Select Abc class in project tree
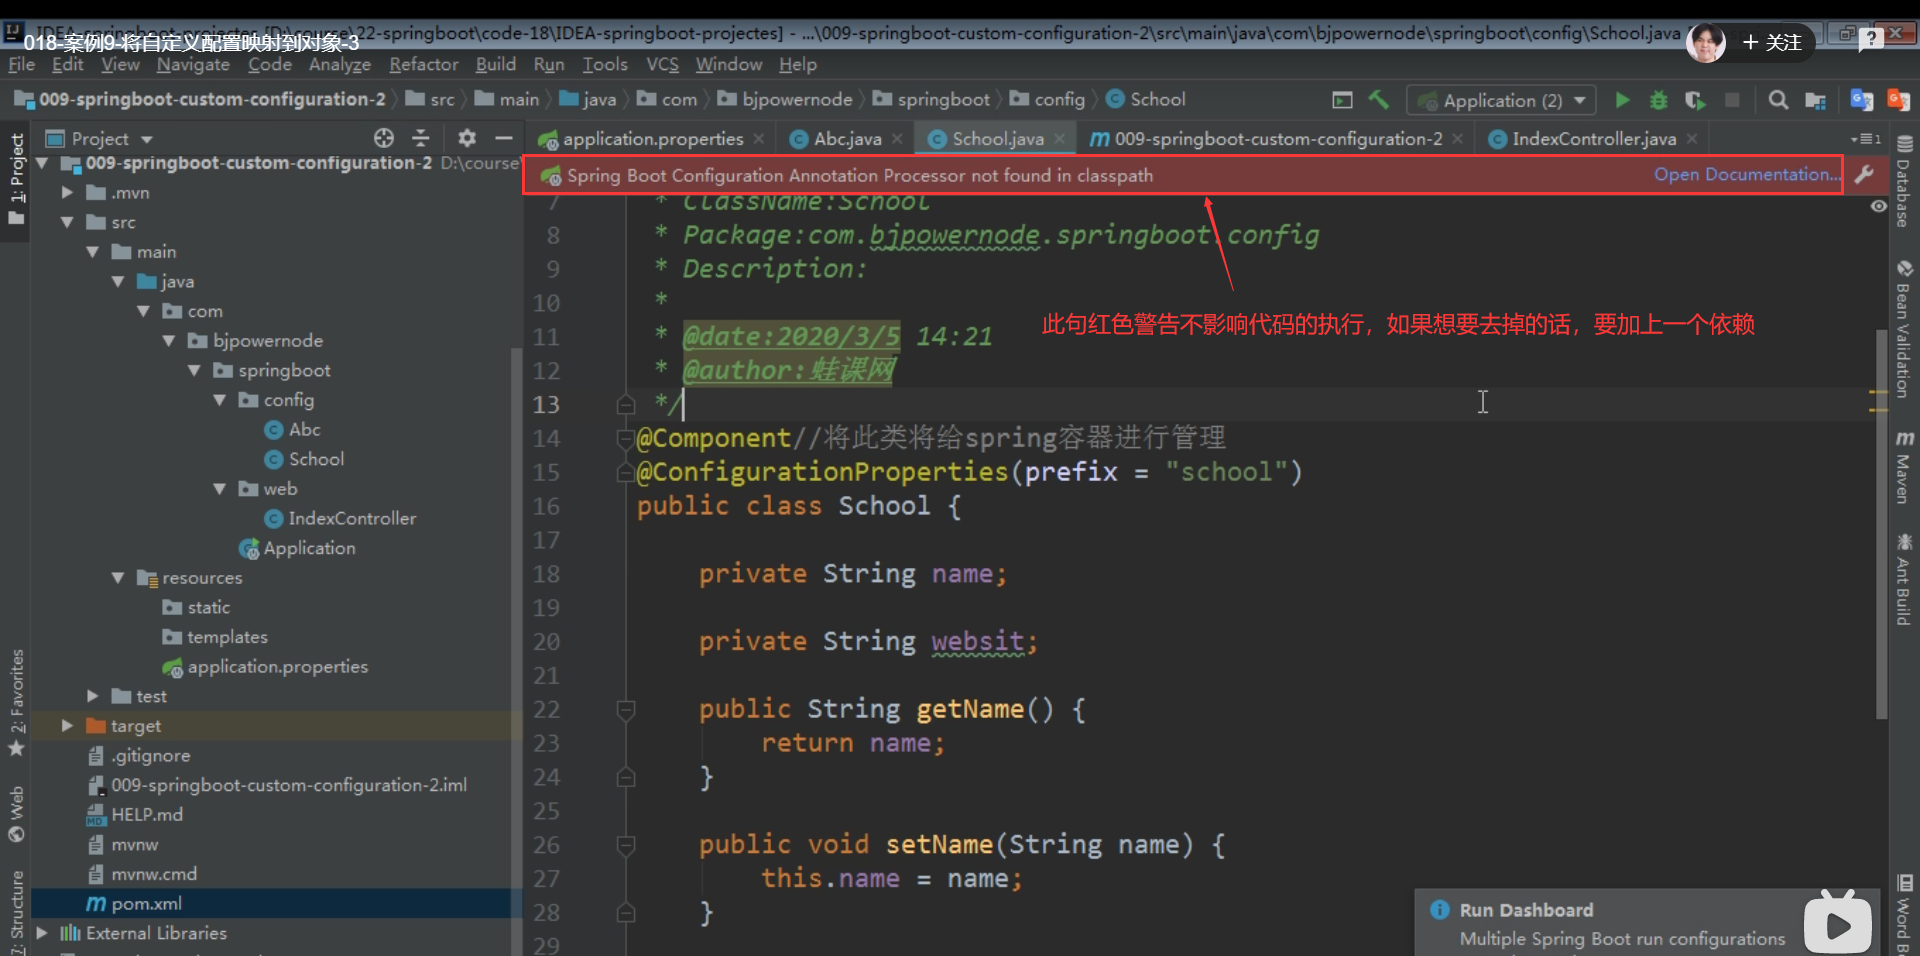This screenshot has height=956, width=1920. tap(304, 429)
